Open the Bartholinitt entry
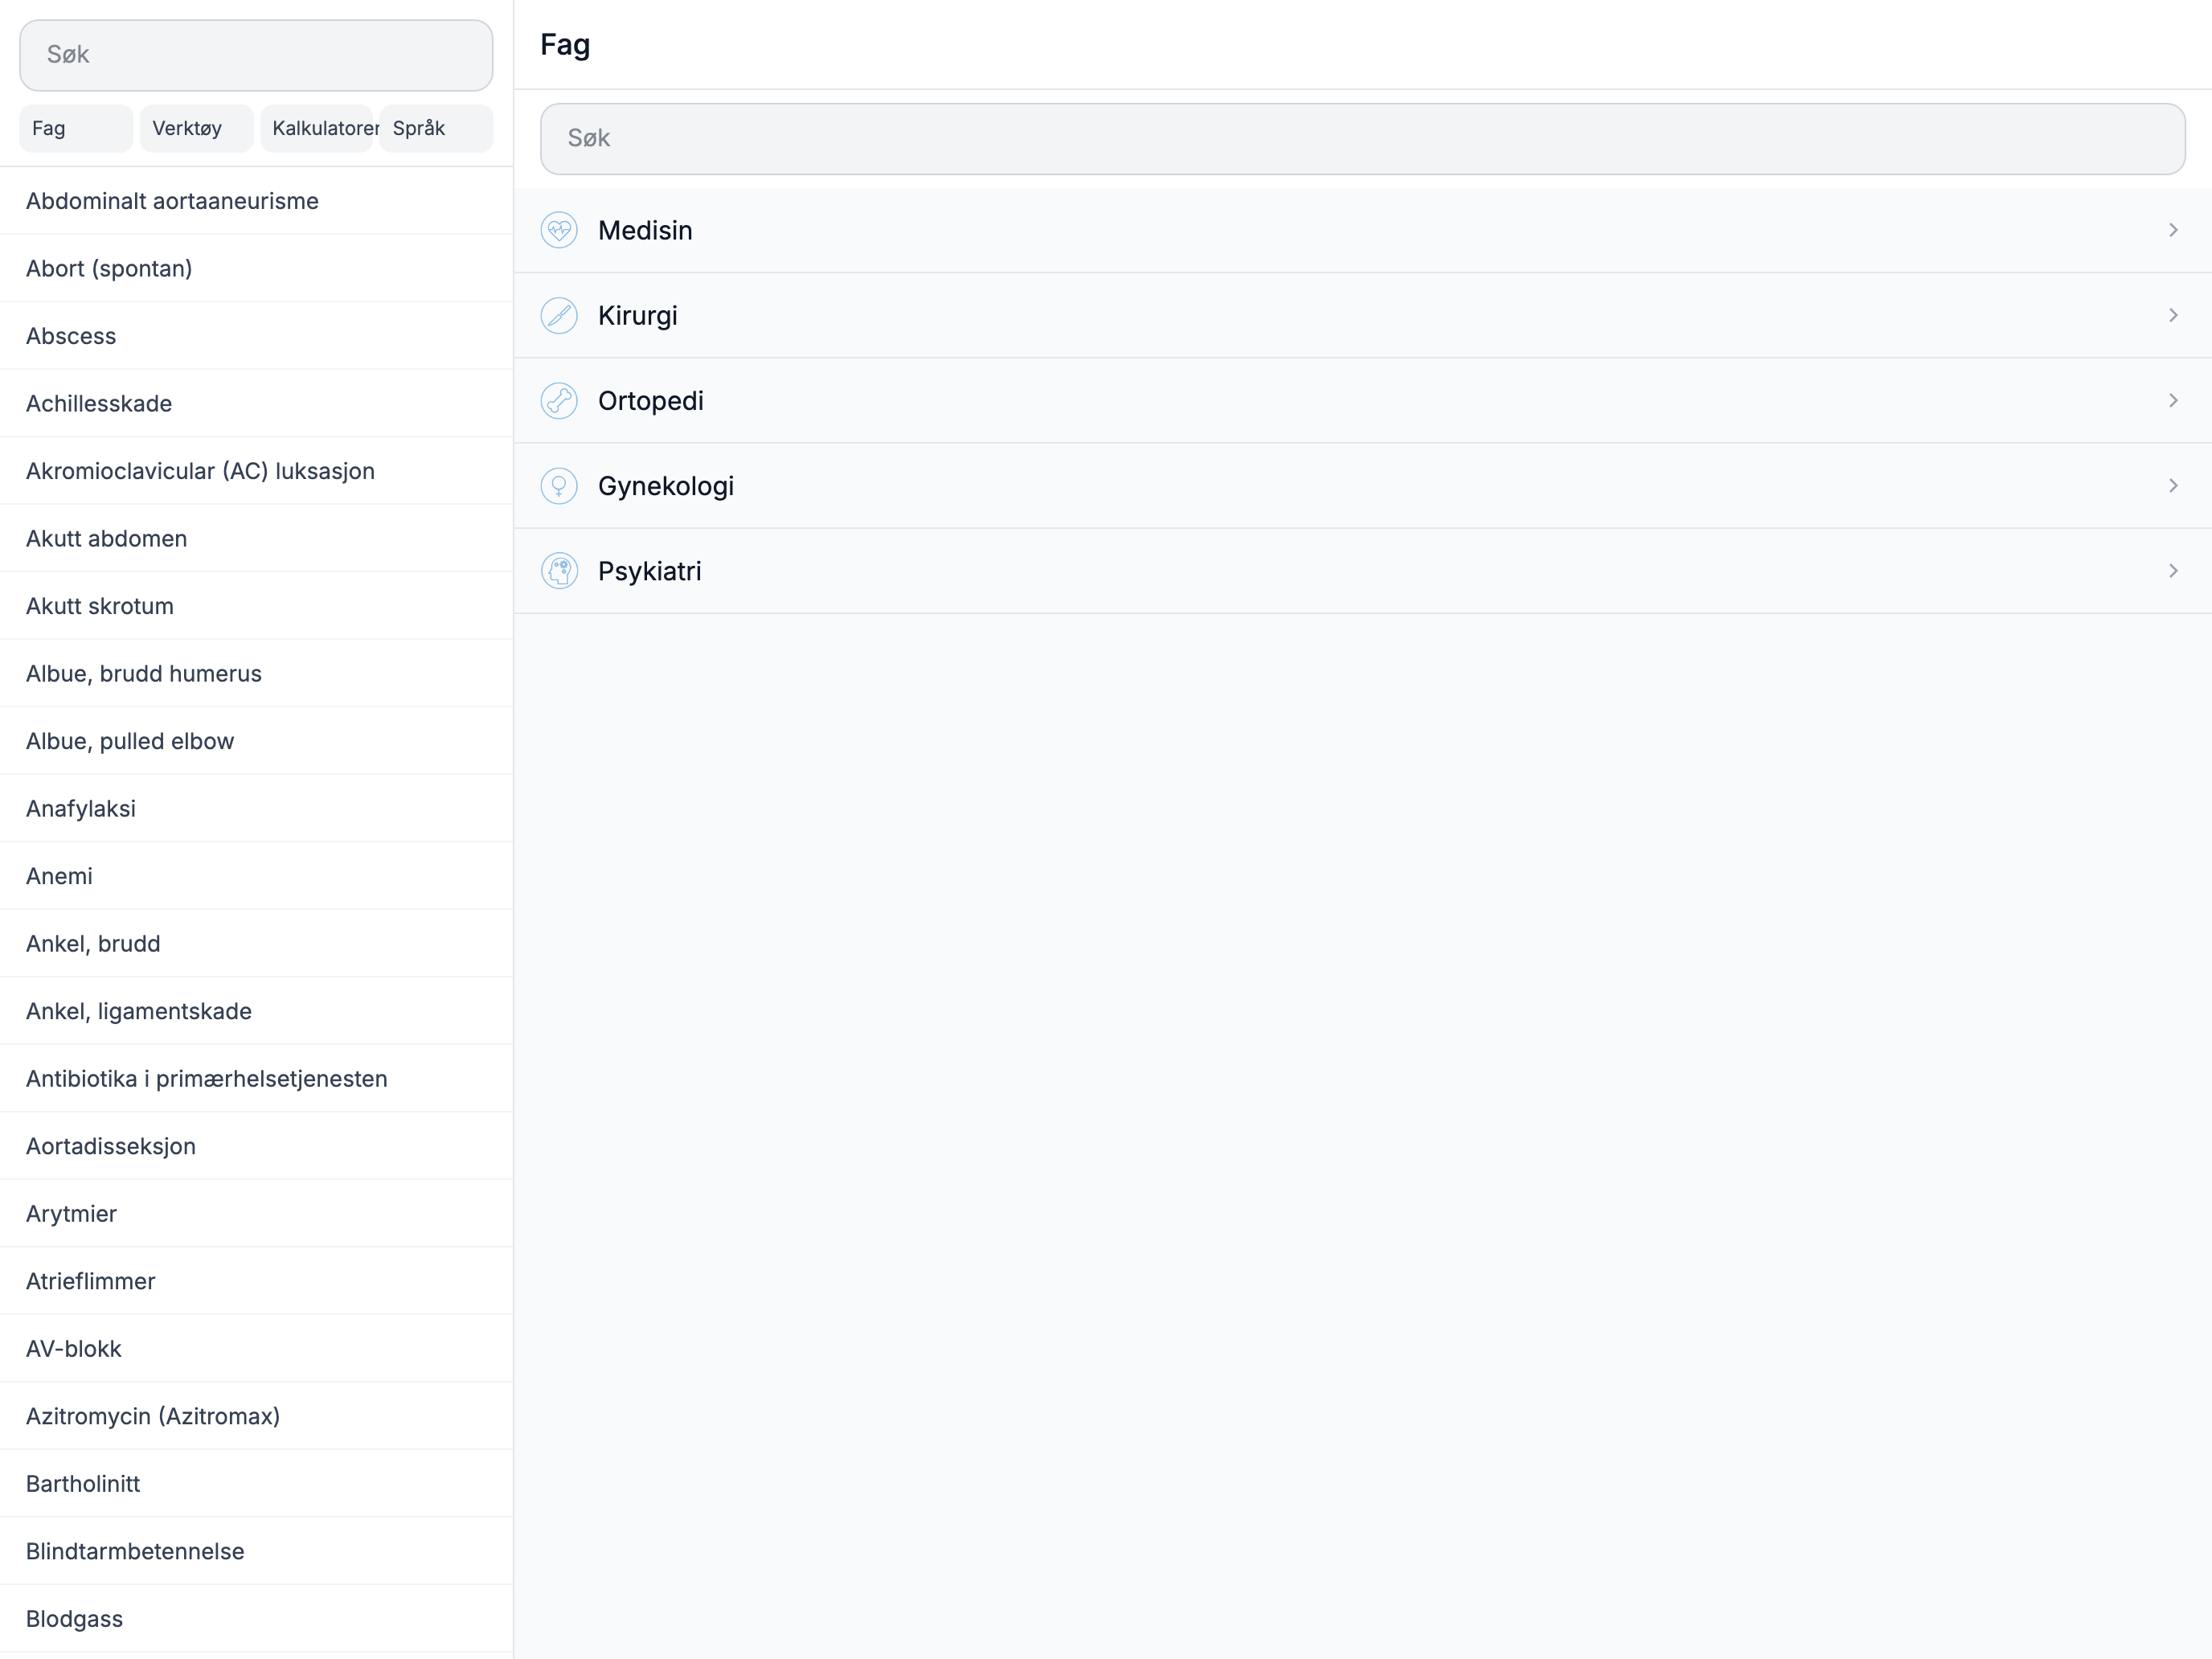The image size is (2212, 1659). click(256, 1483)
